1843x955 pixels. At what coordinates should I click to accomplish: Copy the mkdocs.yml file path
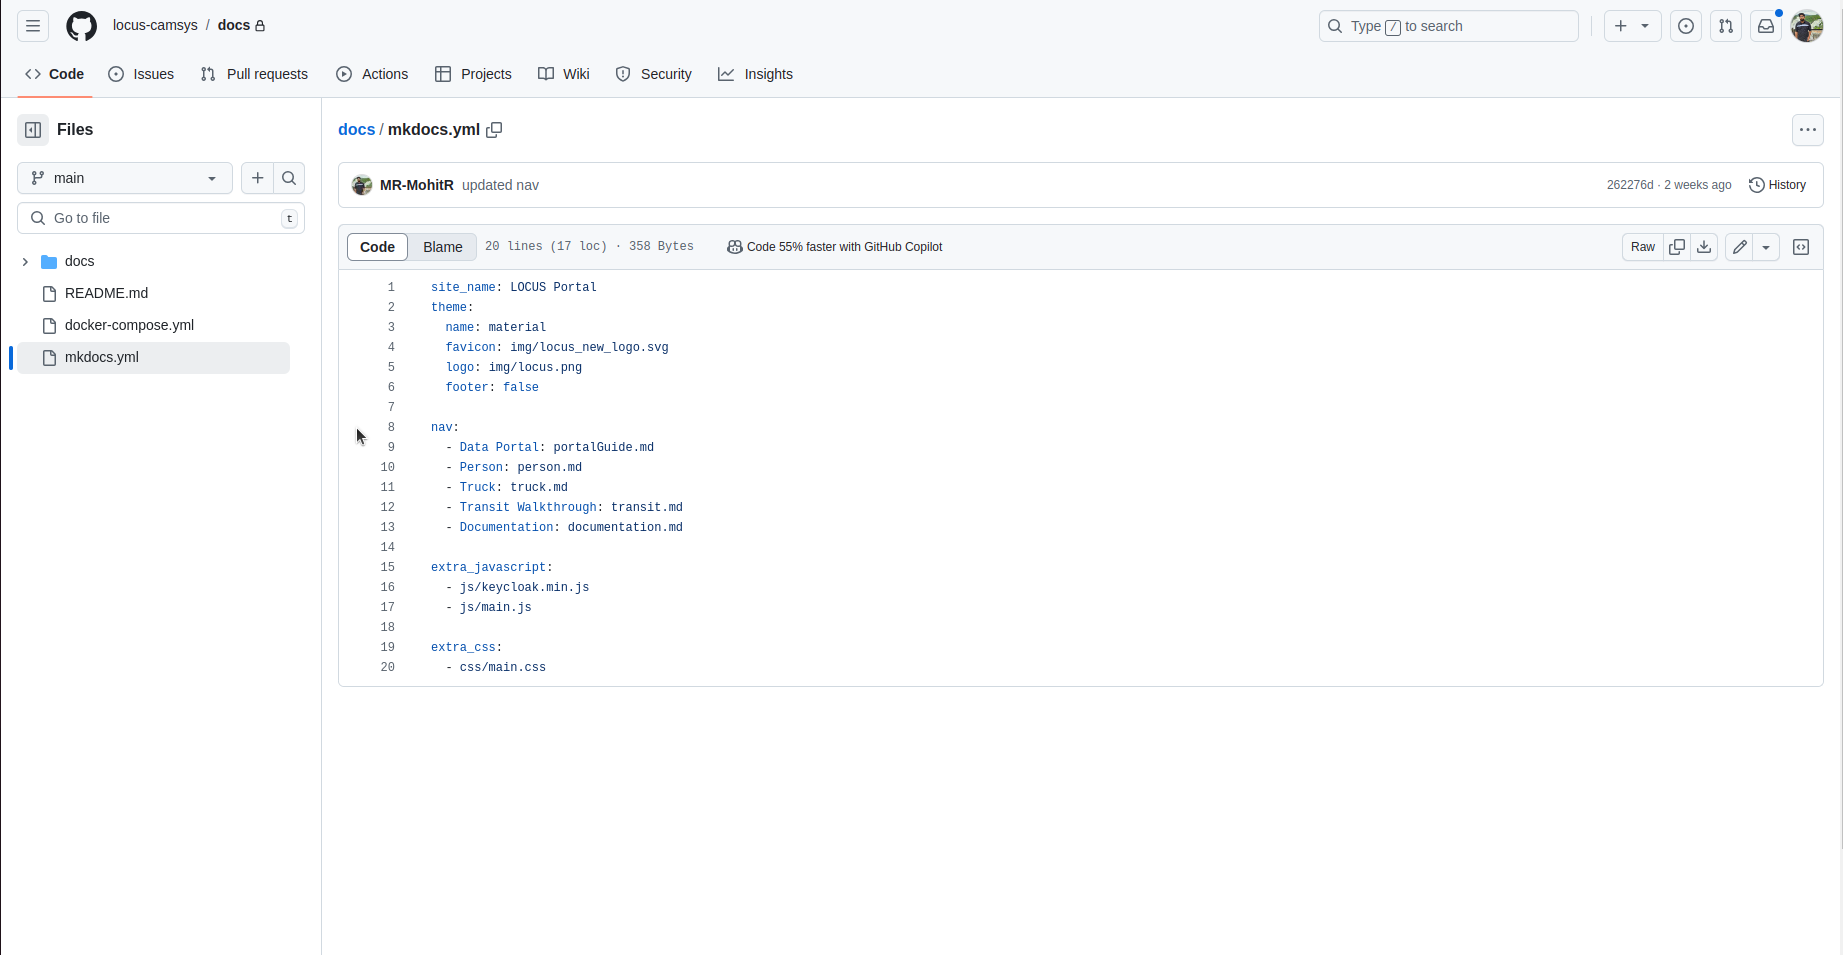pos(494,130)
